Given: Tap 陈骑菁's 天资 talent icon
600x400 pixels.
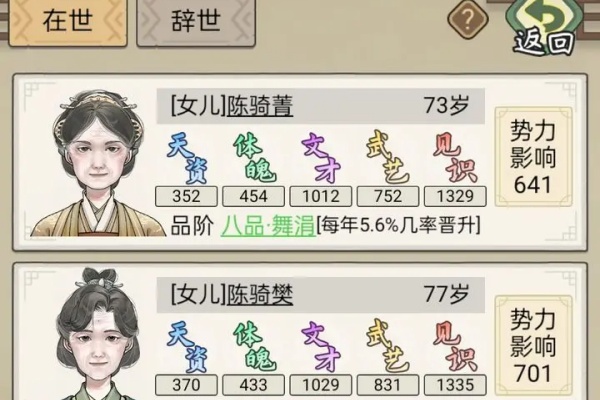Looking at the screenshot, I should (x=187, y=158).
